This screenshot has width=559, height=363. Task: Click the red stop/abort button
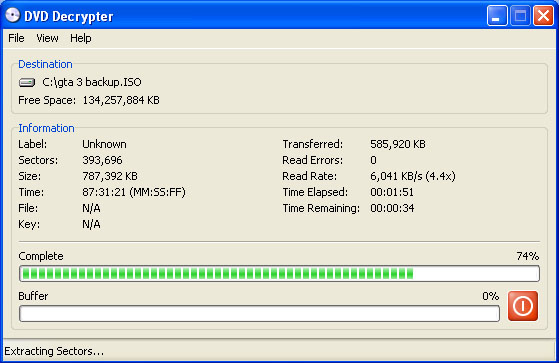tap(523, 306)
